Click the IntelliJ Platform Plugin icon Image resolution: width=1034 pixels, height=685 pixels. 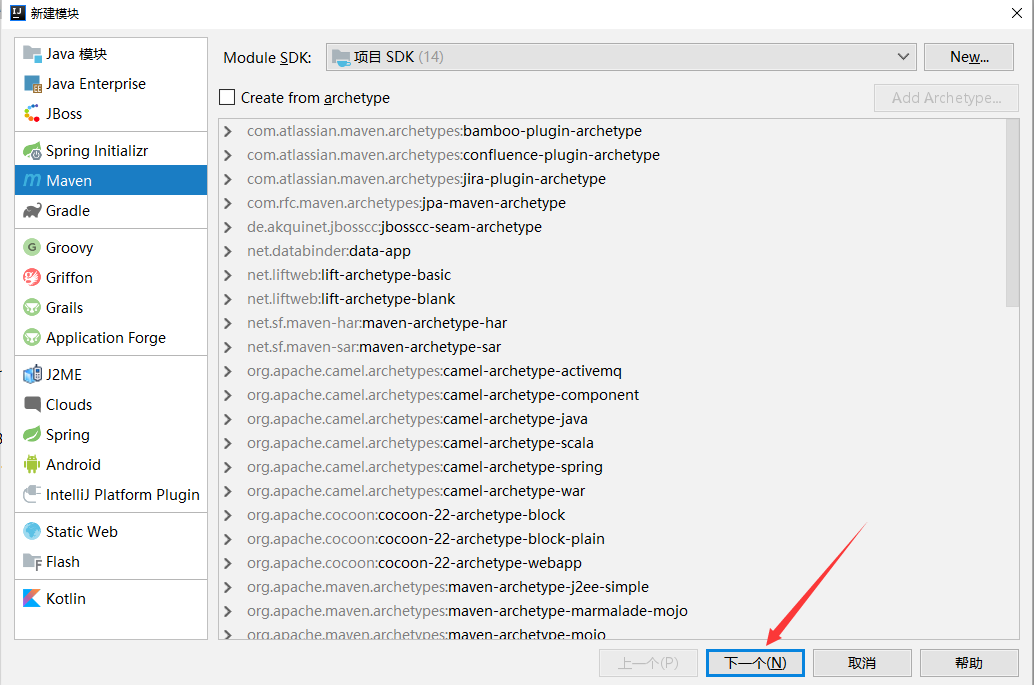32,494
